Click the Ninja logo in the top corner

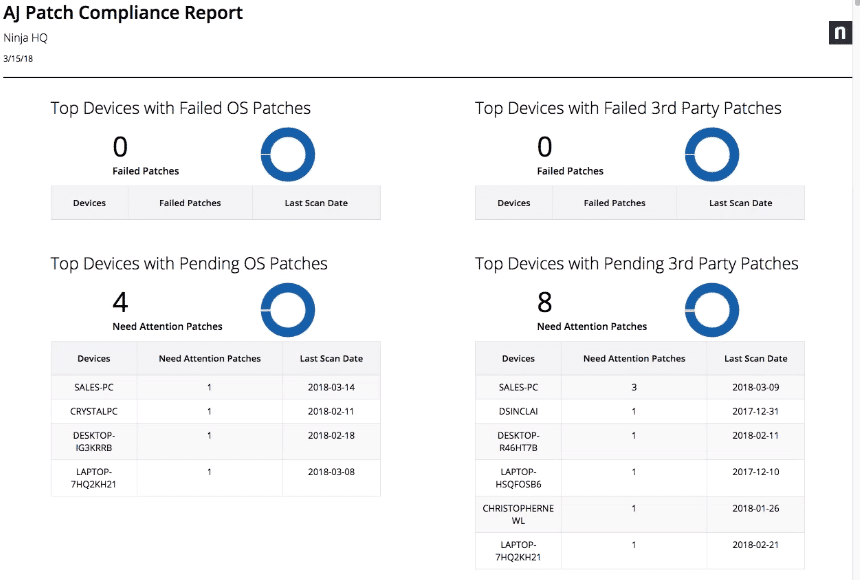[x=840, y=31]
